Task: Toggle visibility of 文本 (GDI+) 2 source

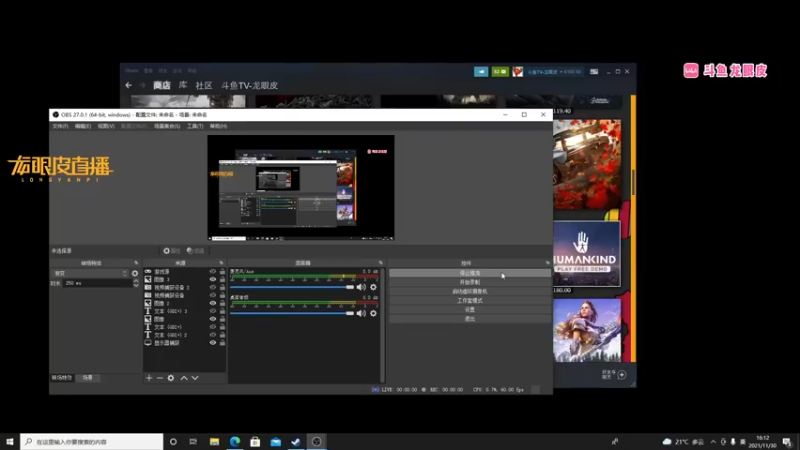Action: tap(213, 335)
